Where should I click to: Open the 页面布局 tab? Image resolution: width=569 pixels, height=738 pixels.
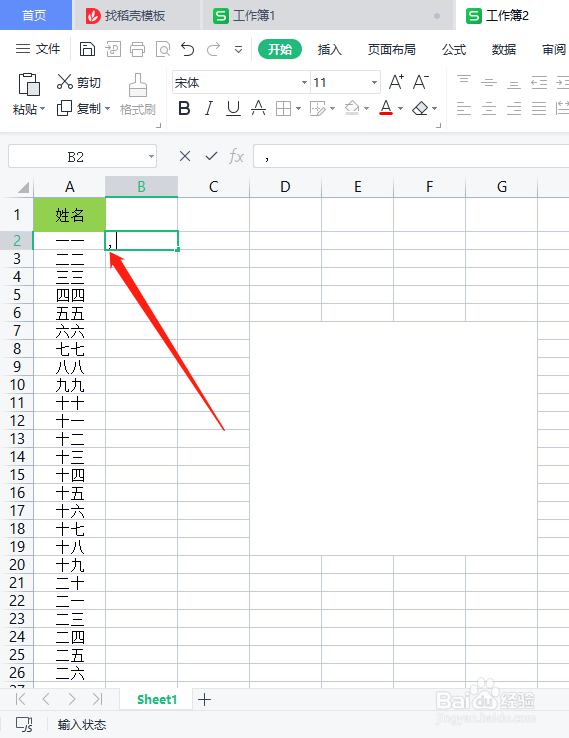pyautogui.click(x=392, y=49)
